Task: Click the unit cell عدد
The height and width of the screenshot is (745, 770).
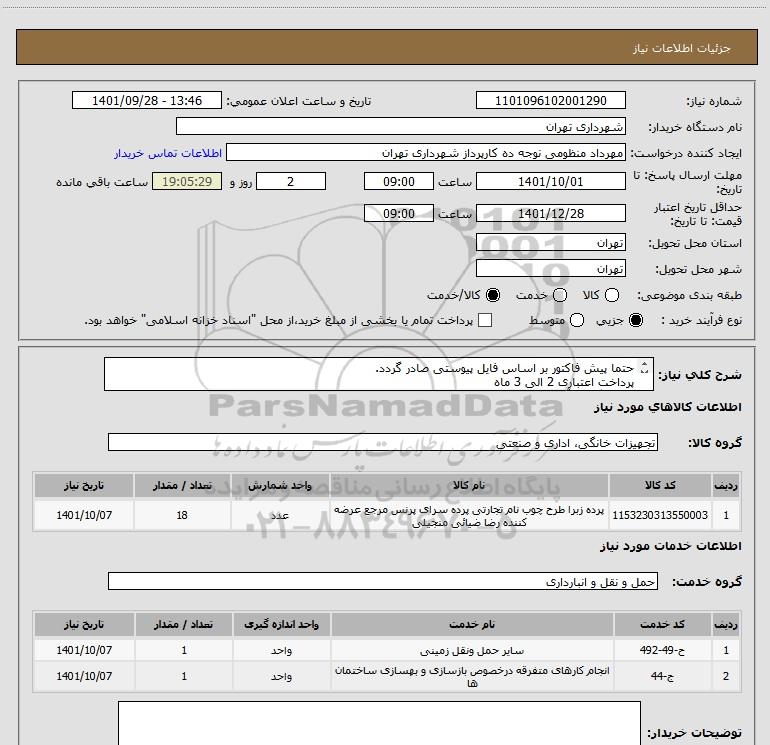Action: [280, 515]
